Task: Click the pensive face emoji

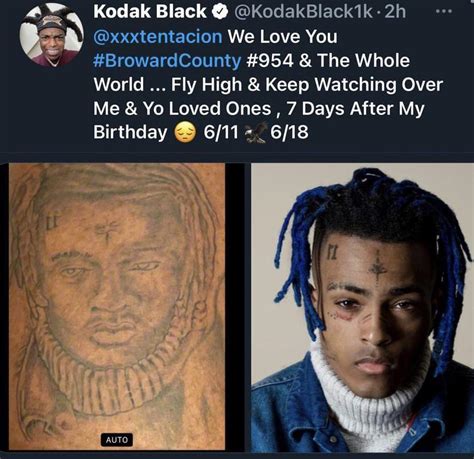Action: (x=185, y=132)
